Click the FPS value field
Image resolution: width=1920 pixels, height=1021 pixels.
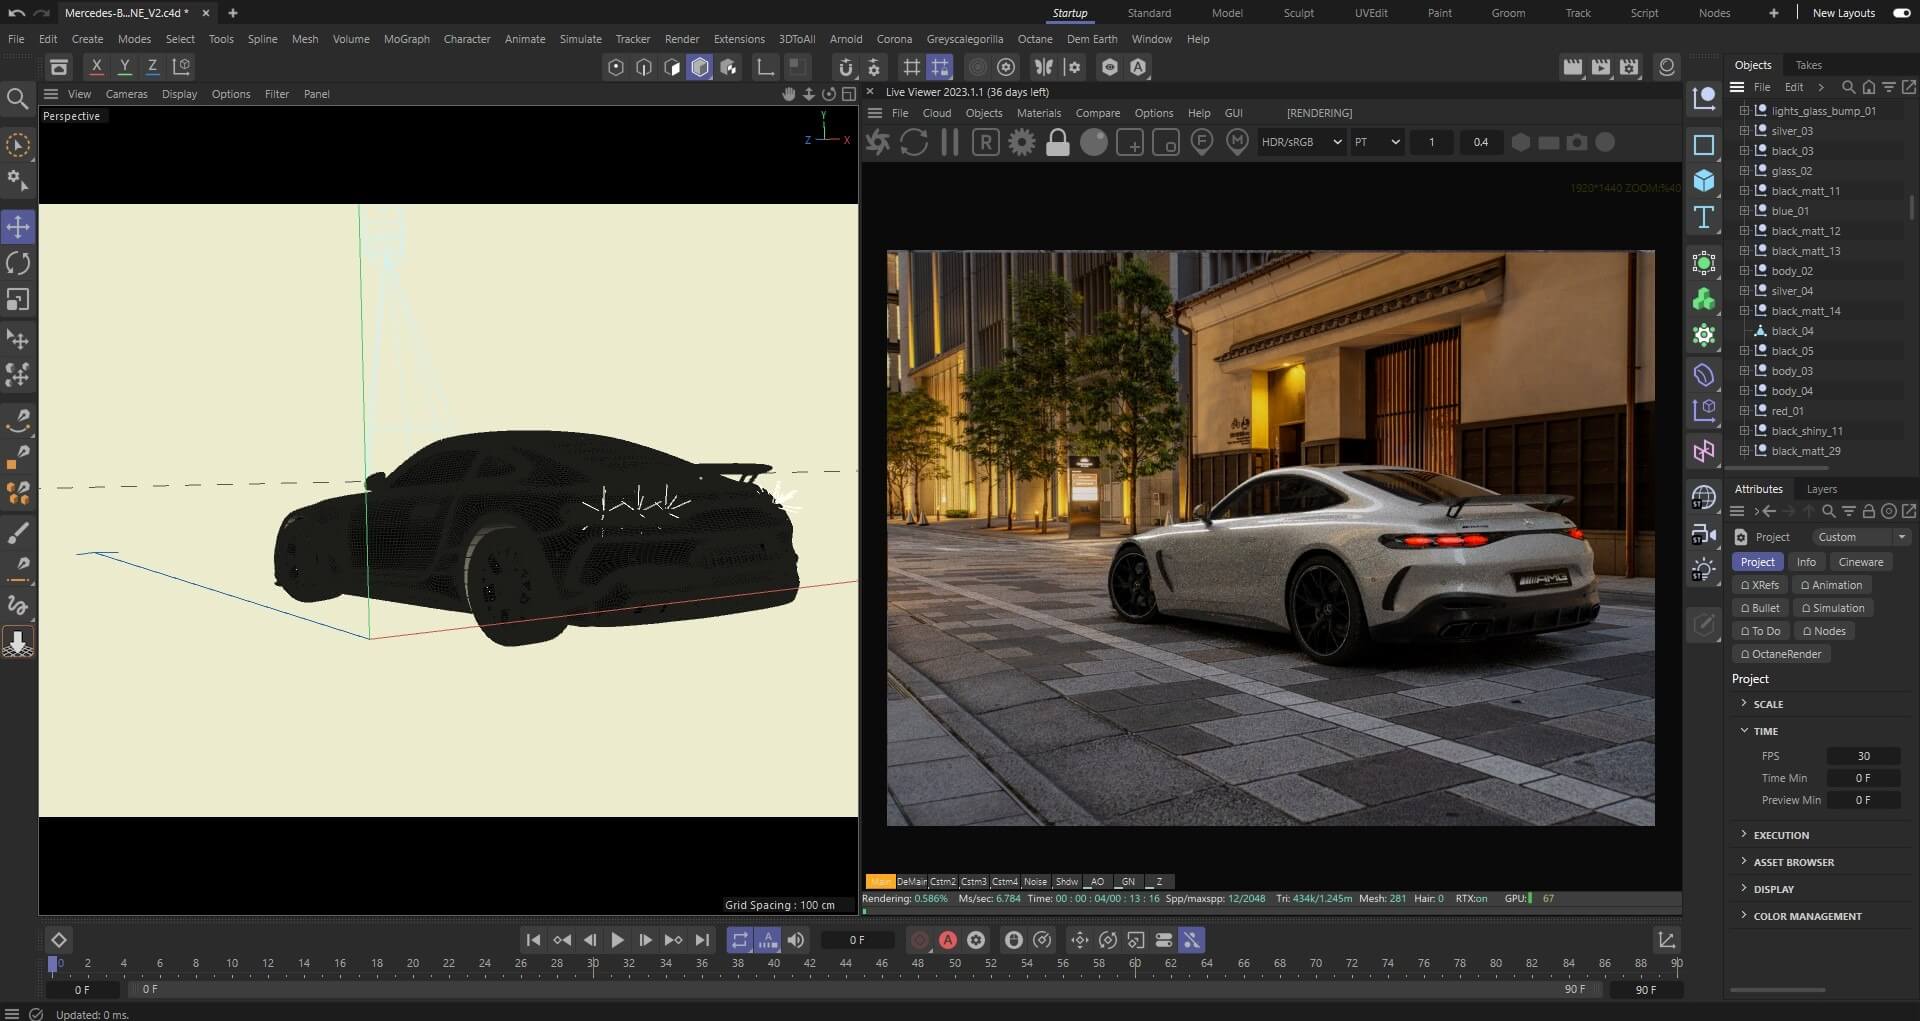point(1862,756)
